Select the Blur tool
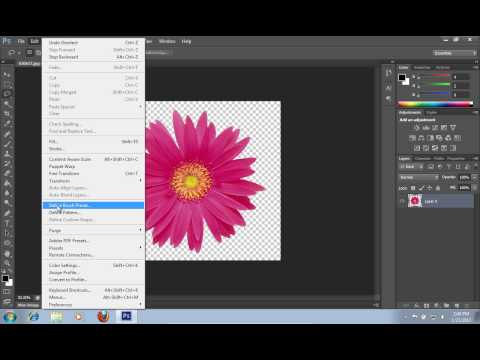This screenshot has width=480, height=360. 7,193
